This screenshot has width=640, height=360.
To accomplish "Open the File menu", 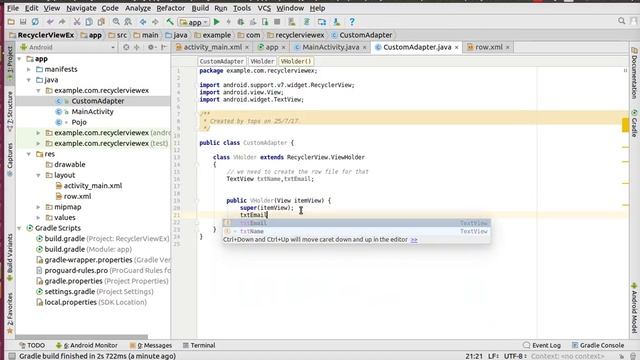I will point(13,8).
